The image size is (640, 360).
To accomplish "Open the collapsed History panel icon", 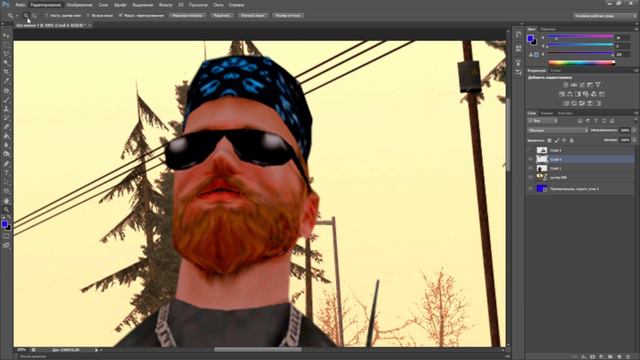I will (518, 35).
